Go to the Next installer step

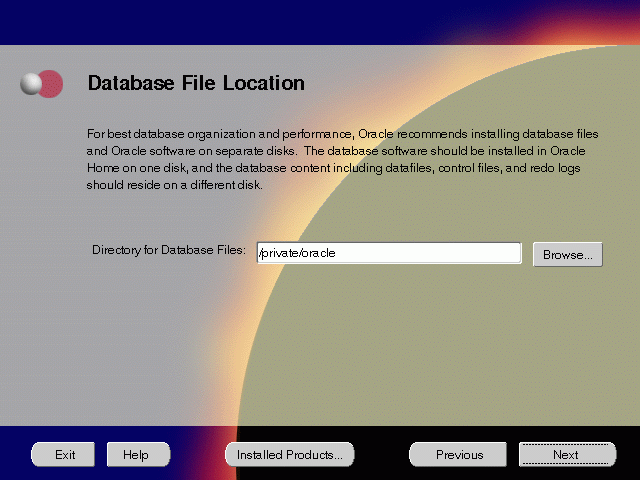click(x=567, y=454)
